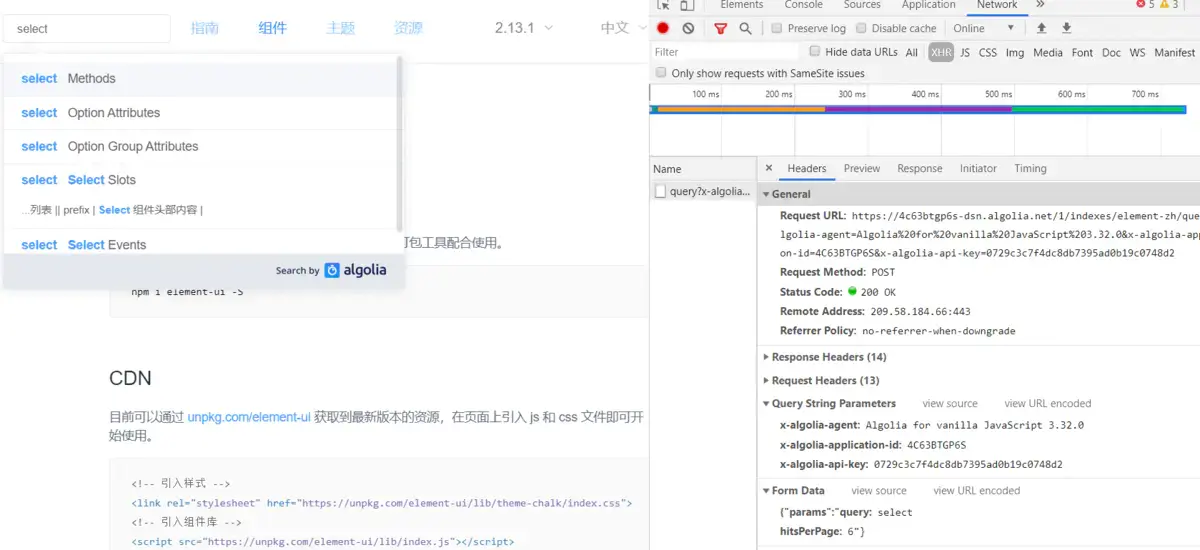Viewport: 1200px width, 550px height.
Task: Open the Sources panel tab
Action: (862, 5)
